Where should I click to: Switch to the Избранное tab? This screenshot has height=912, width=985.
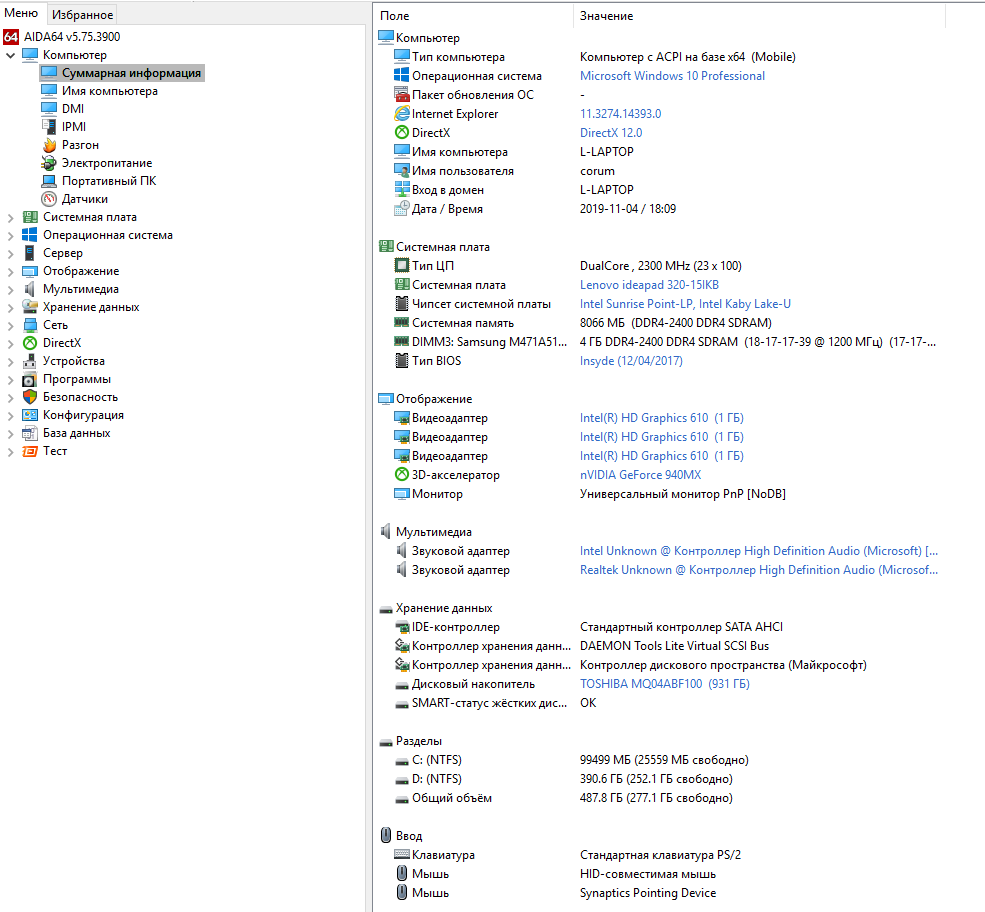[x=82, y=14]
